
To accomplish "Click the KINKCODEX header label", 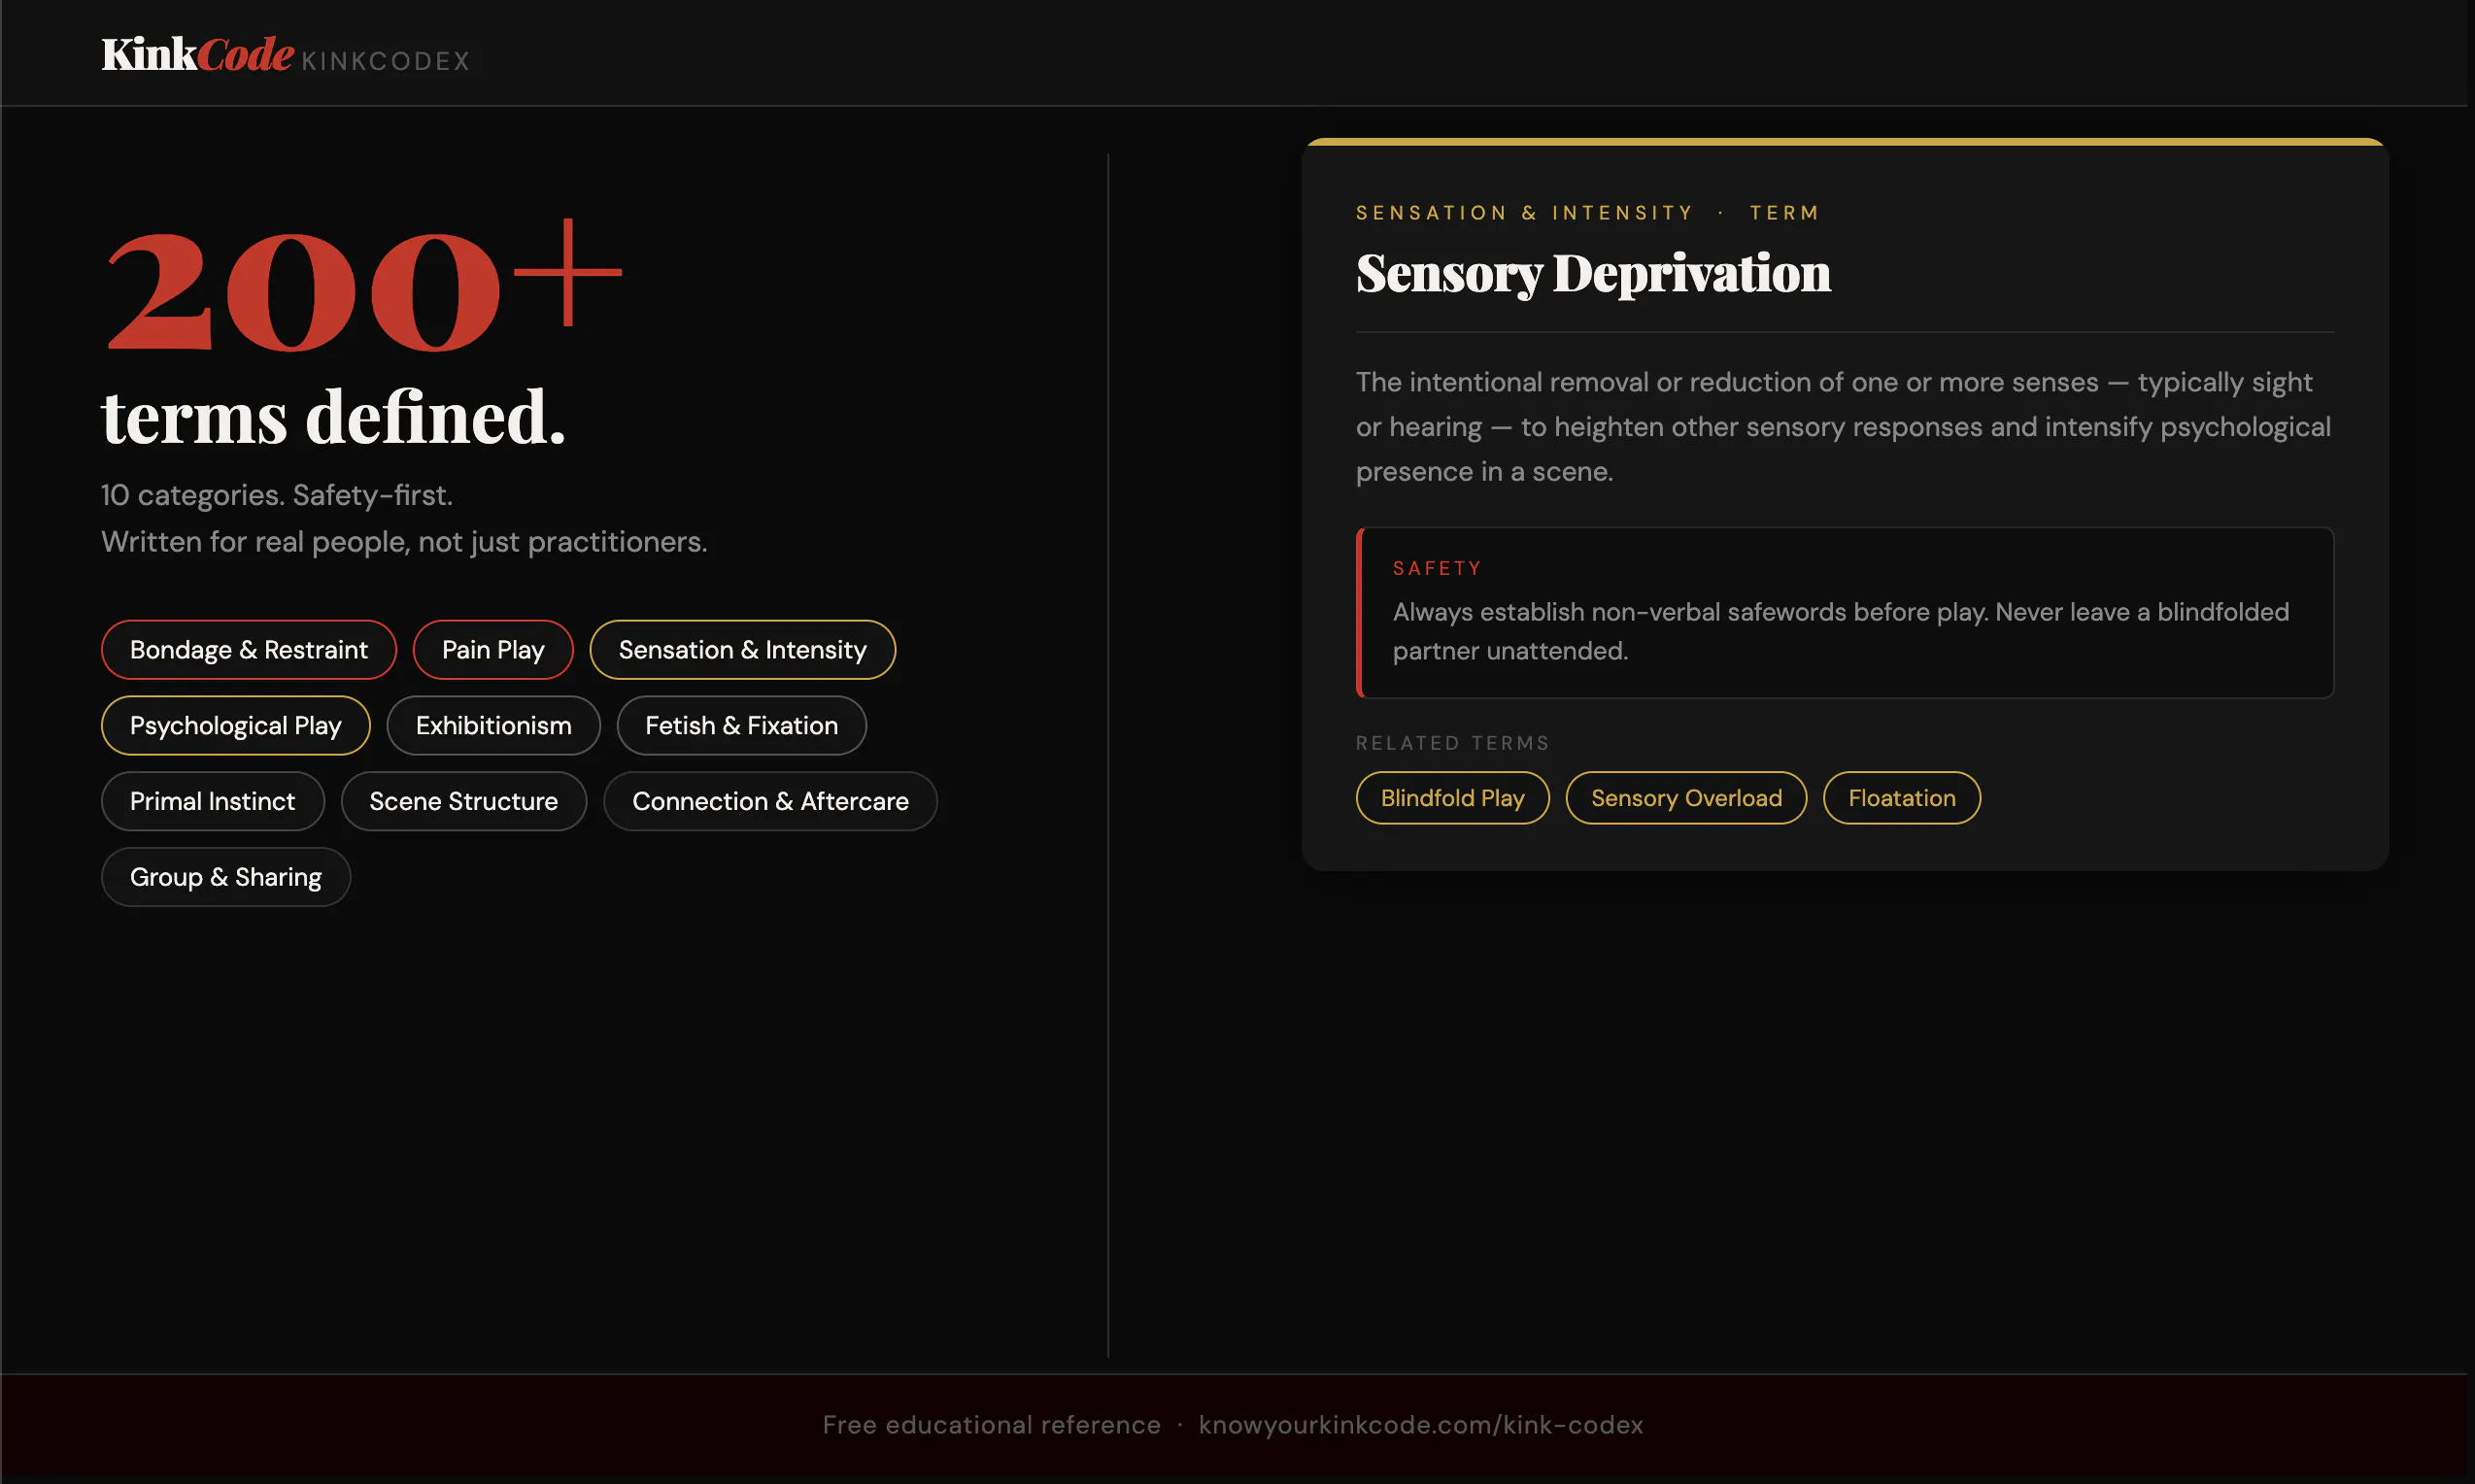I will click(386, 61).
